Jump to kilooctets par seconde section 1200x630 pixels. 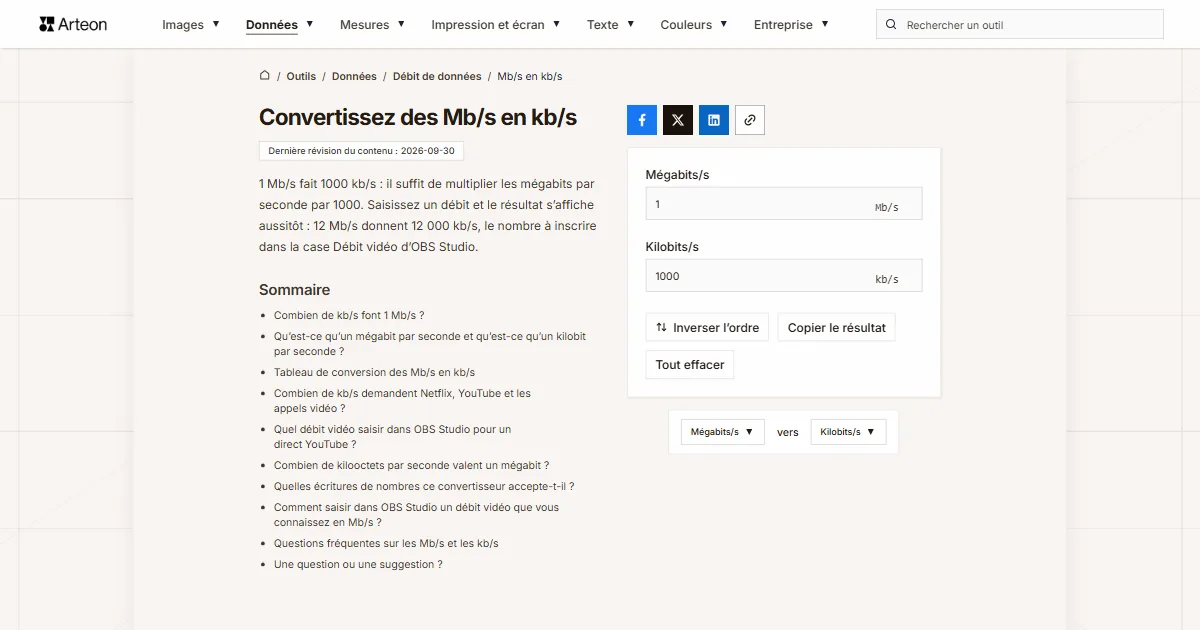[411, 465]
